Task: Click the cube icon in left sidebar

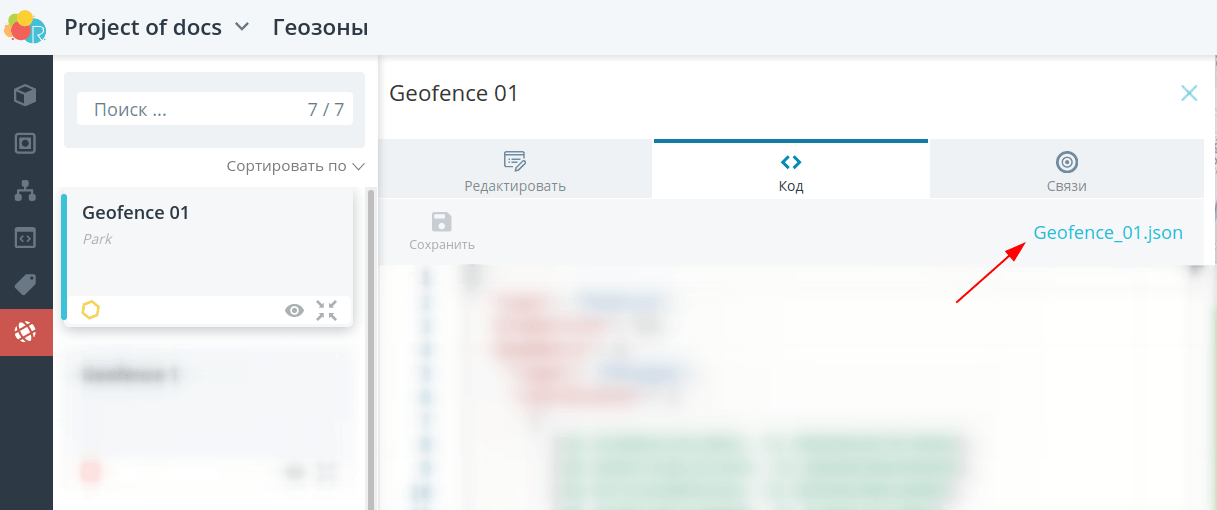Action: coord(26,96)
